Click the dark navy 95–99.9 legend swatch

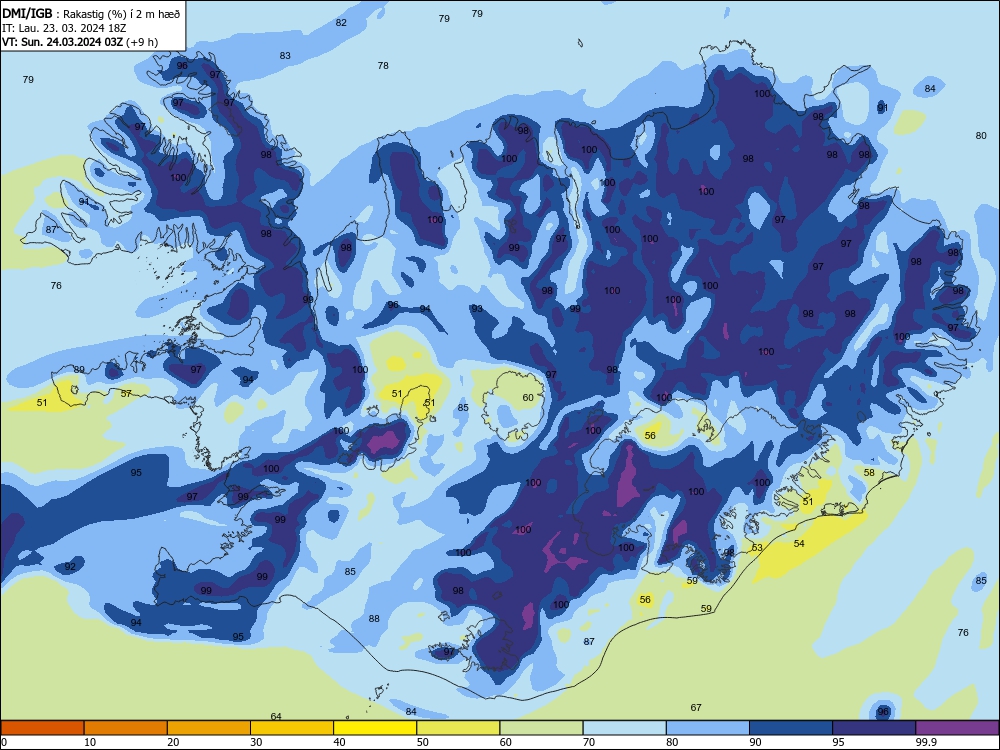click(874, 728)
